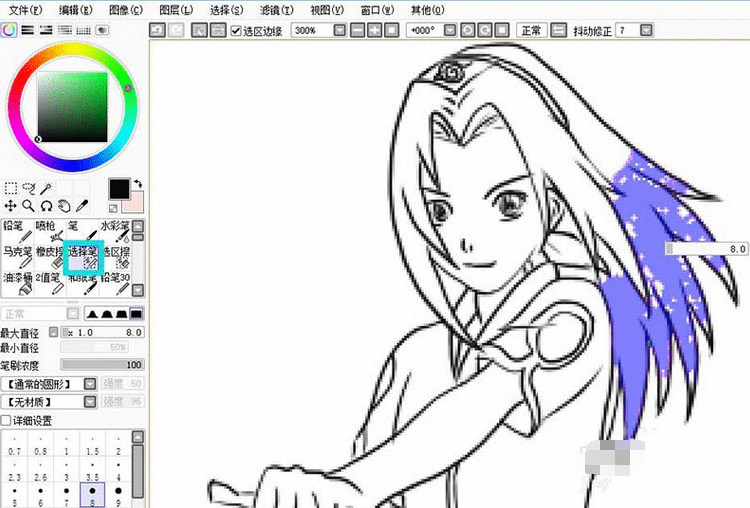Select the 铅笔 (Pencil) brush tool

click(20, 231)
